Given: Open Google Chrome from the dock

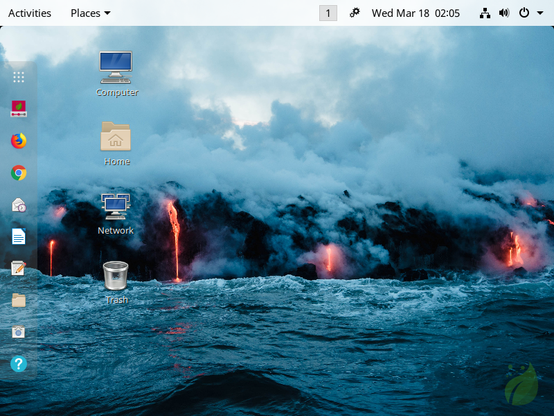Looking at the screenshot, I should coord(18,173).
